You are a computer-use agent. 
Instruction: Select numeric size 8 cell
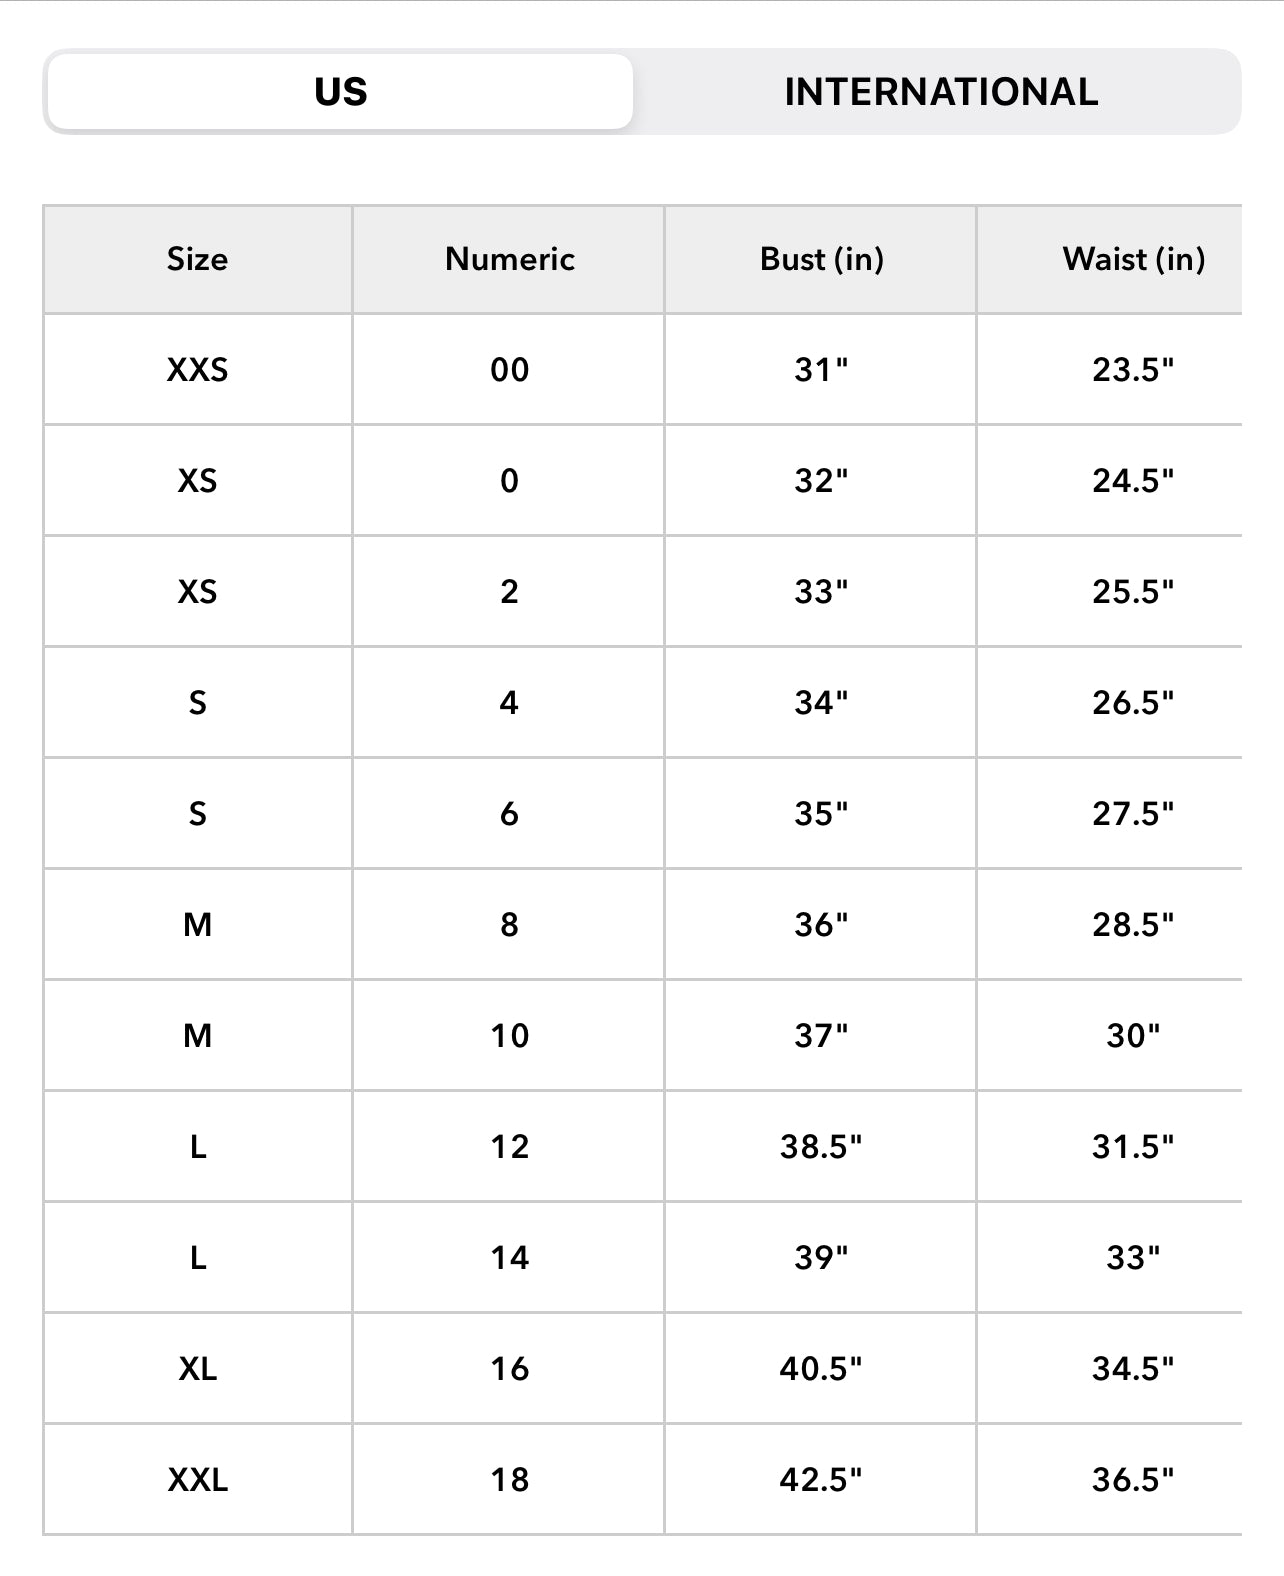[509, 925]
